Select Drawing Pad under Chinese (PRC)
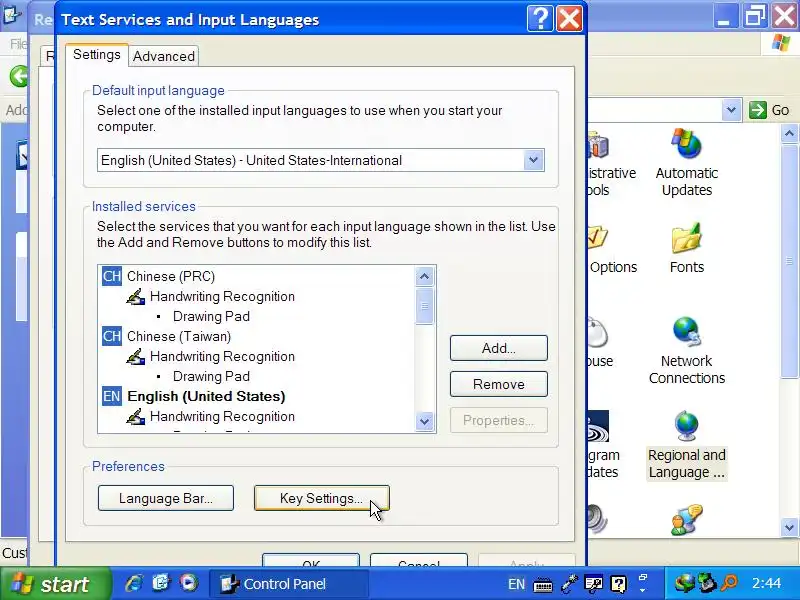Screen dimensions: 800x600 211,316
